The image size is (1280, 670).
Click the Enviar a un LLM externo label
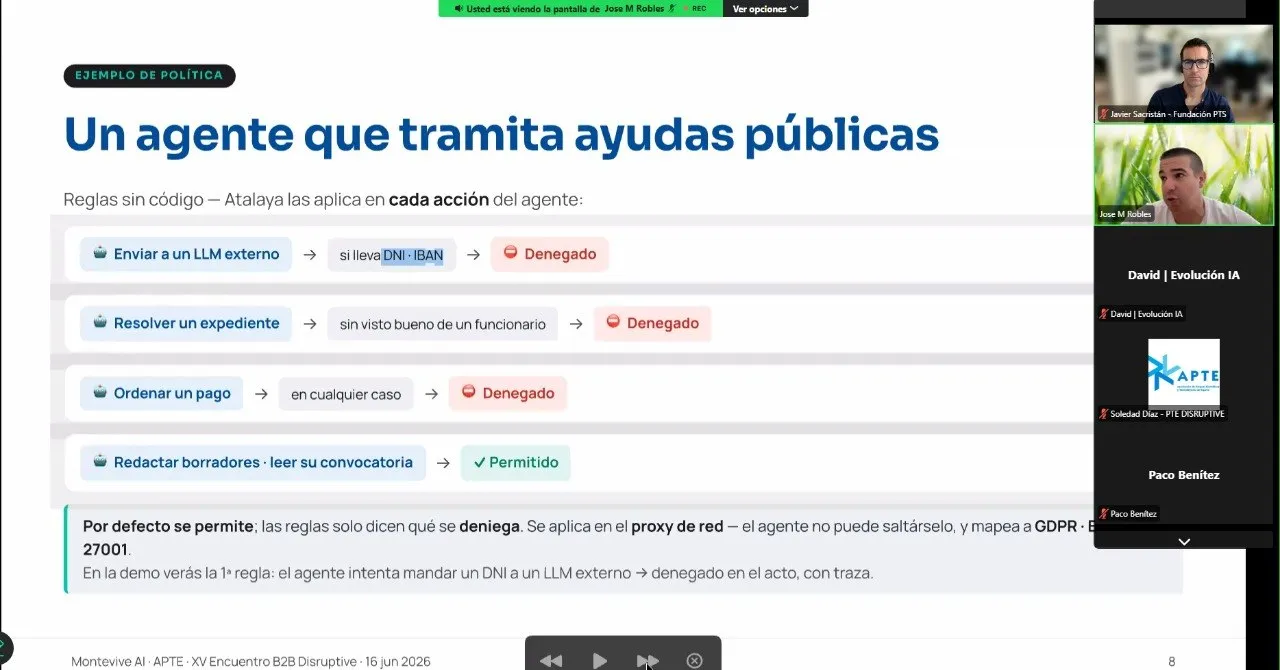tap(196, 254)
